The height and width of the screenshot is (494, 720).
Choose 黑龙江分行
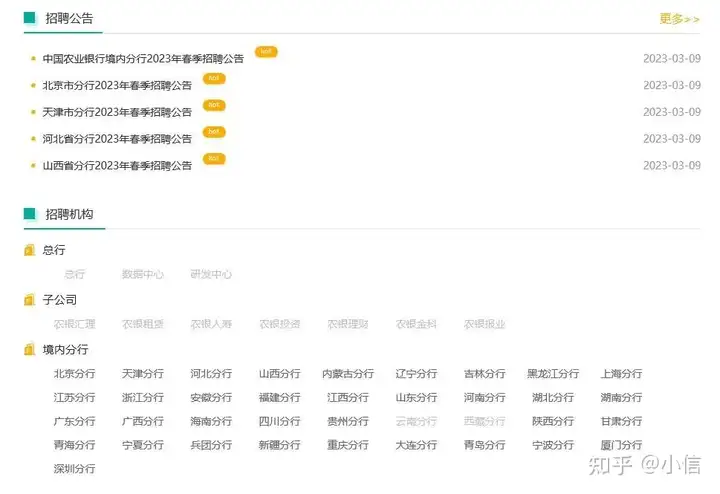[553, 374]
